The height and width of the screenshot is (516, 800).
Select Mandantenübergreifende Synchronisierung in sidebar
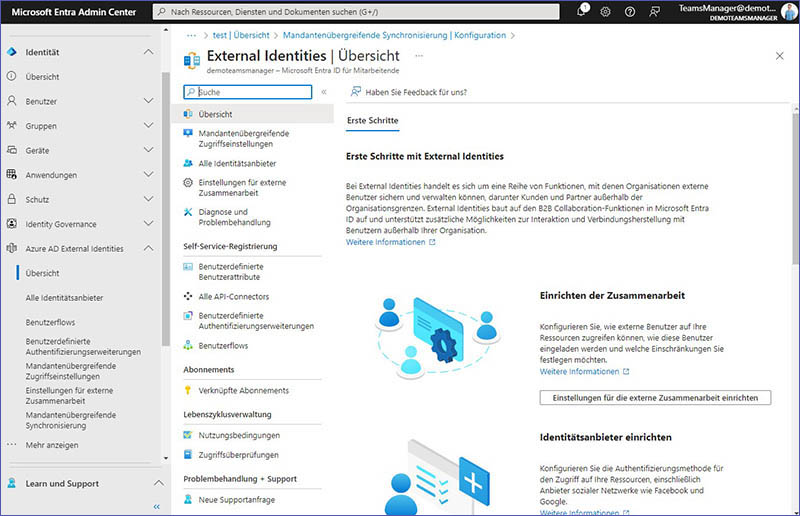[x=71, y=420]
